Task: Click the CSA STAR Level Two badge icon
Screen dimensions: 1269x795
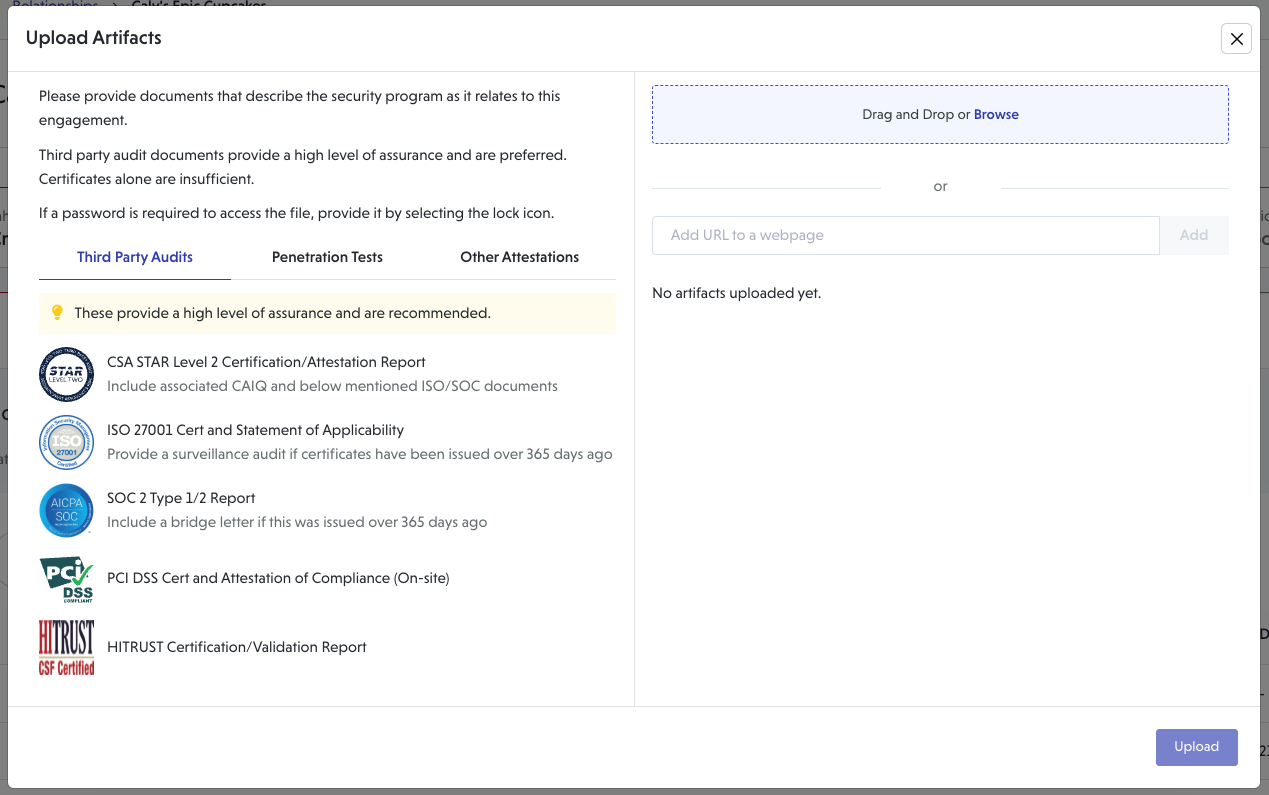Action: 66,374
